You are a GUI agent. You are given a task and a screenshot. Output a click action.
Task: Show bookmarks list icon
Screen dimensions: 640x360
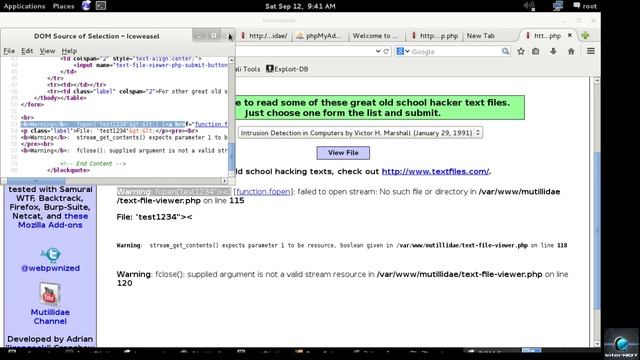(536, 51)
